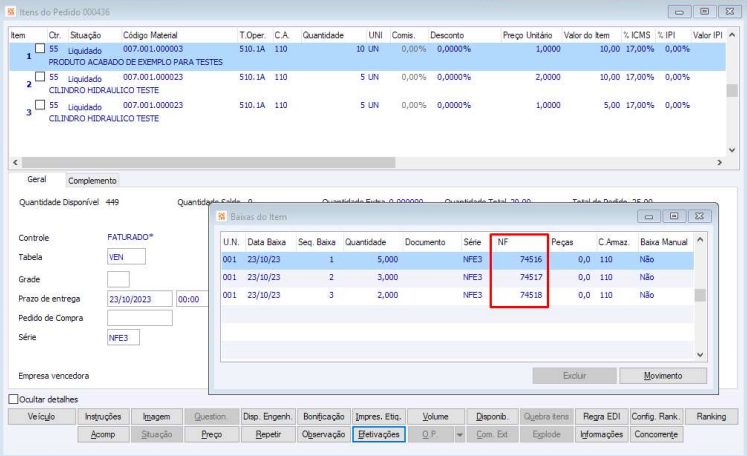Open Informações
The image size is (747, 456).
[602, 435]
